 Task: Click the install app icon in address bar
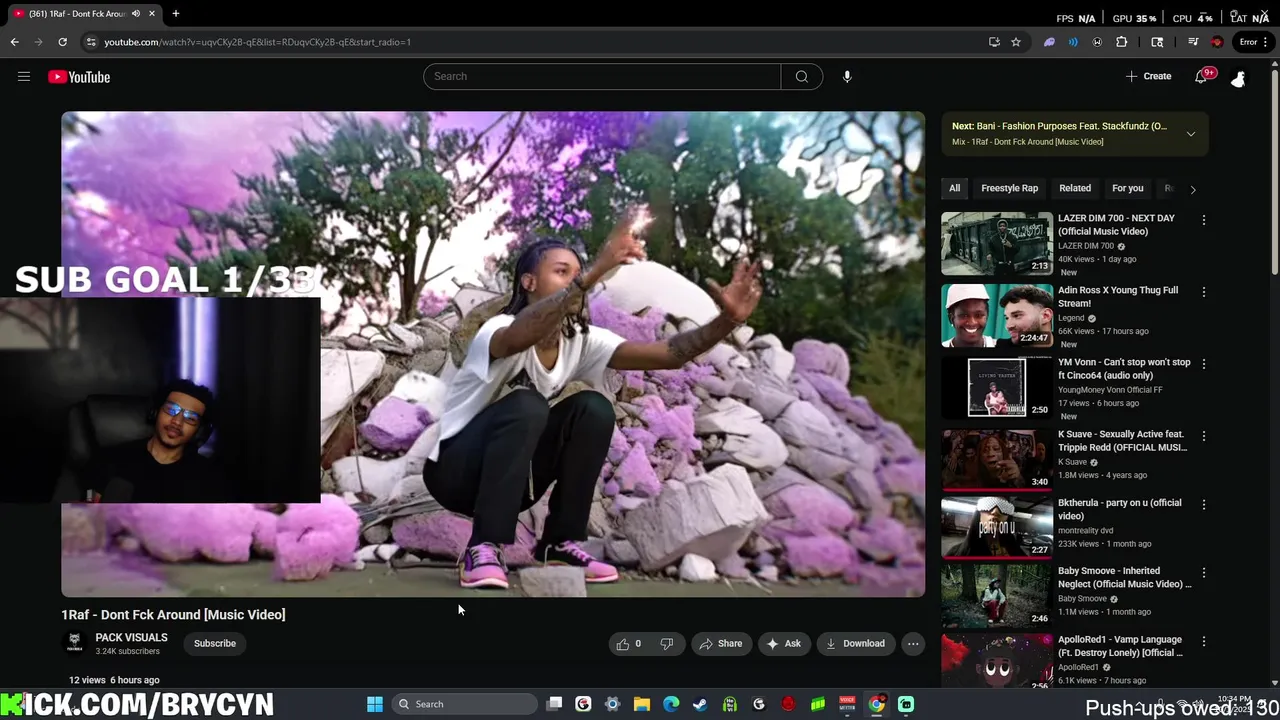(994, 42)
